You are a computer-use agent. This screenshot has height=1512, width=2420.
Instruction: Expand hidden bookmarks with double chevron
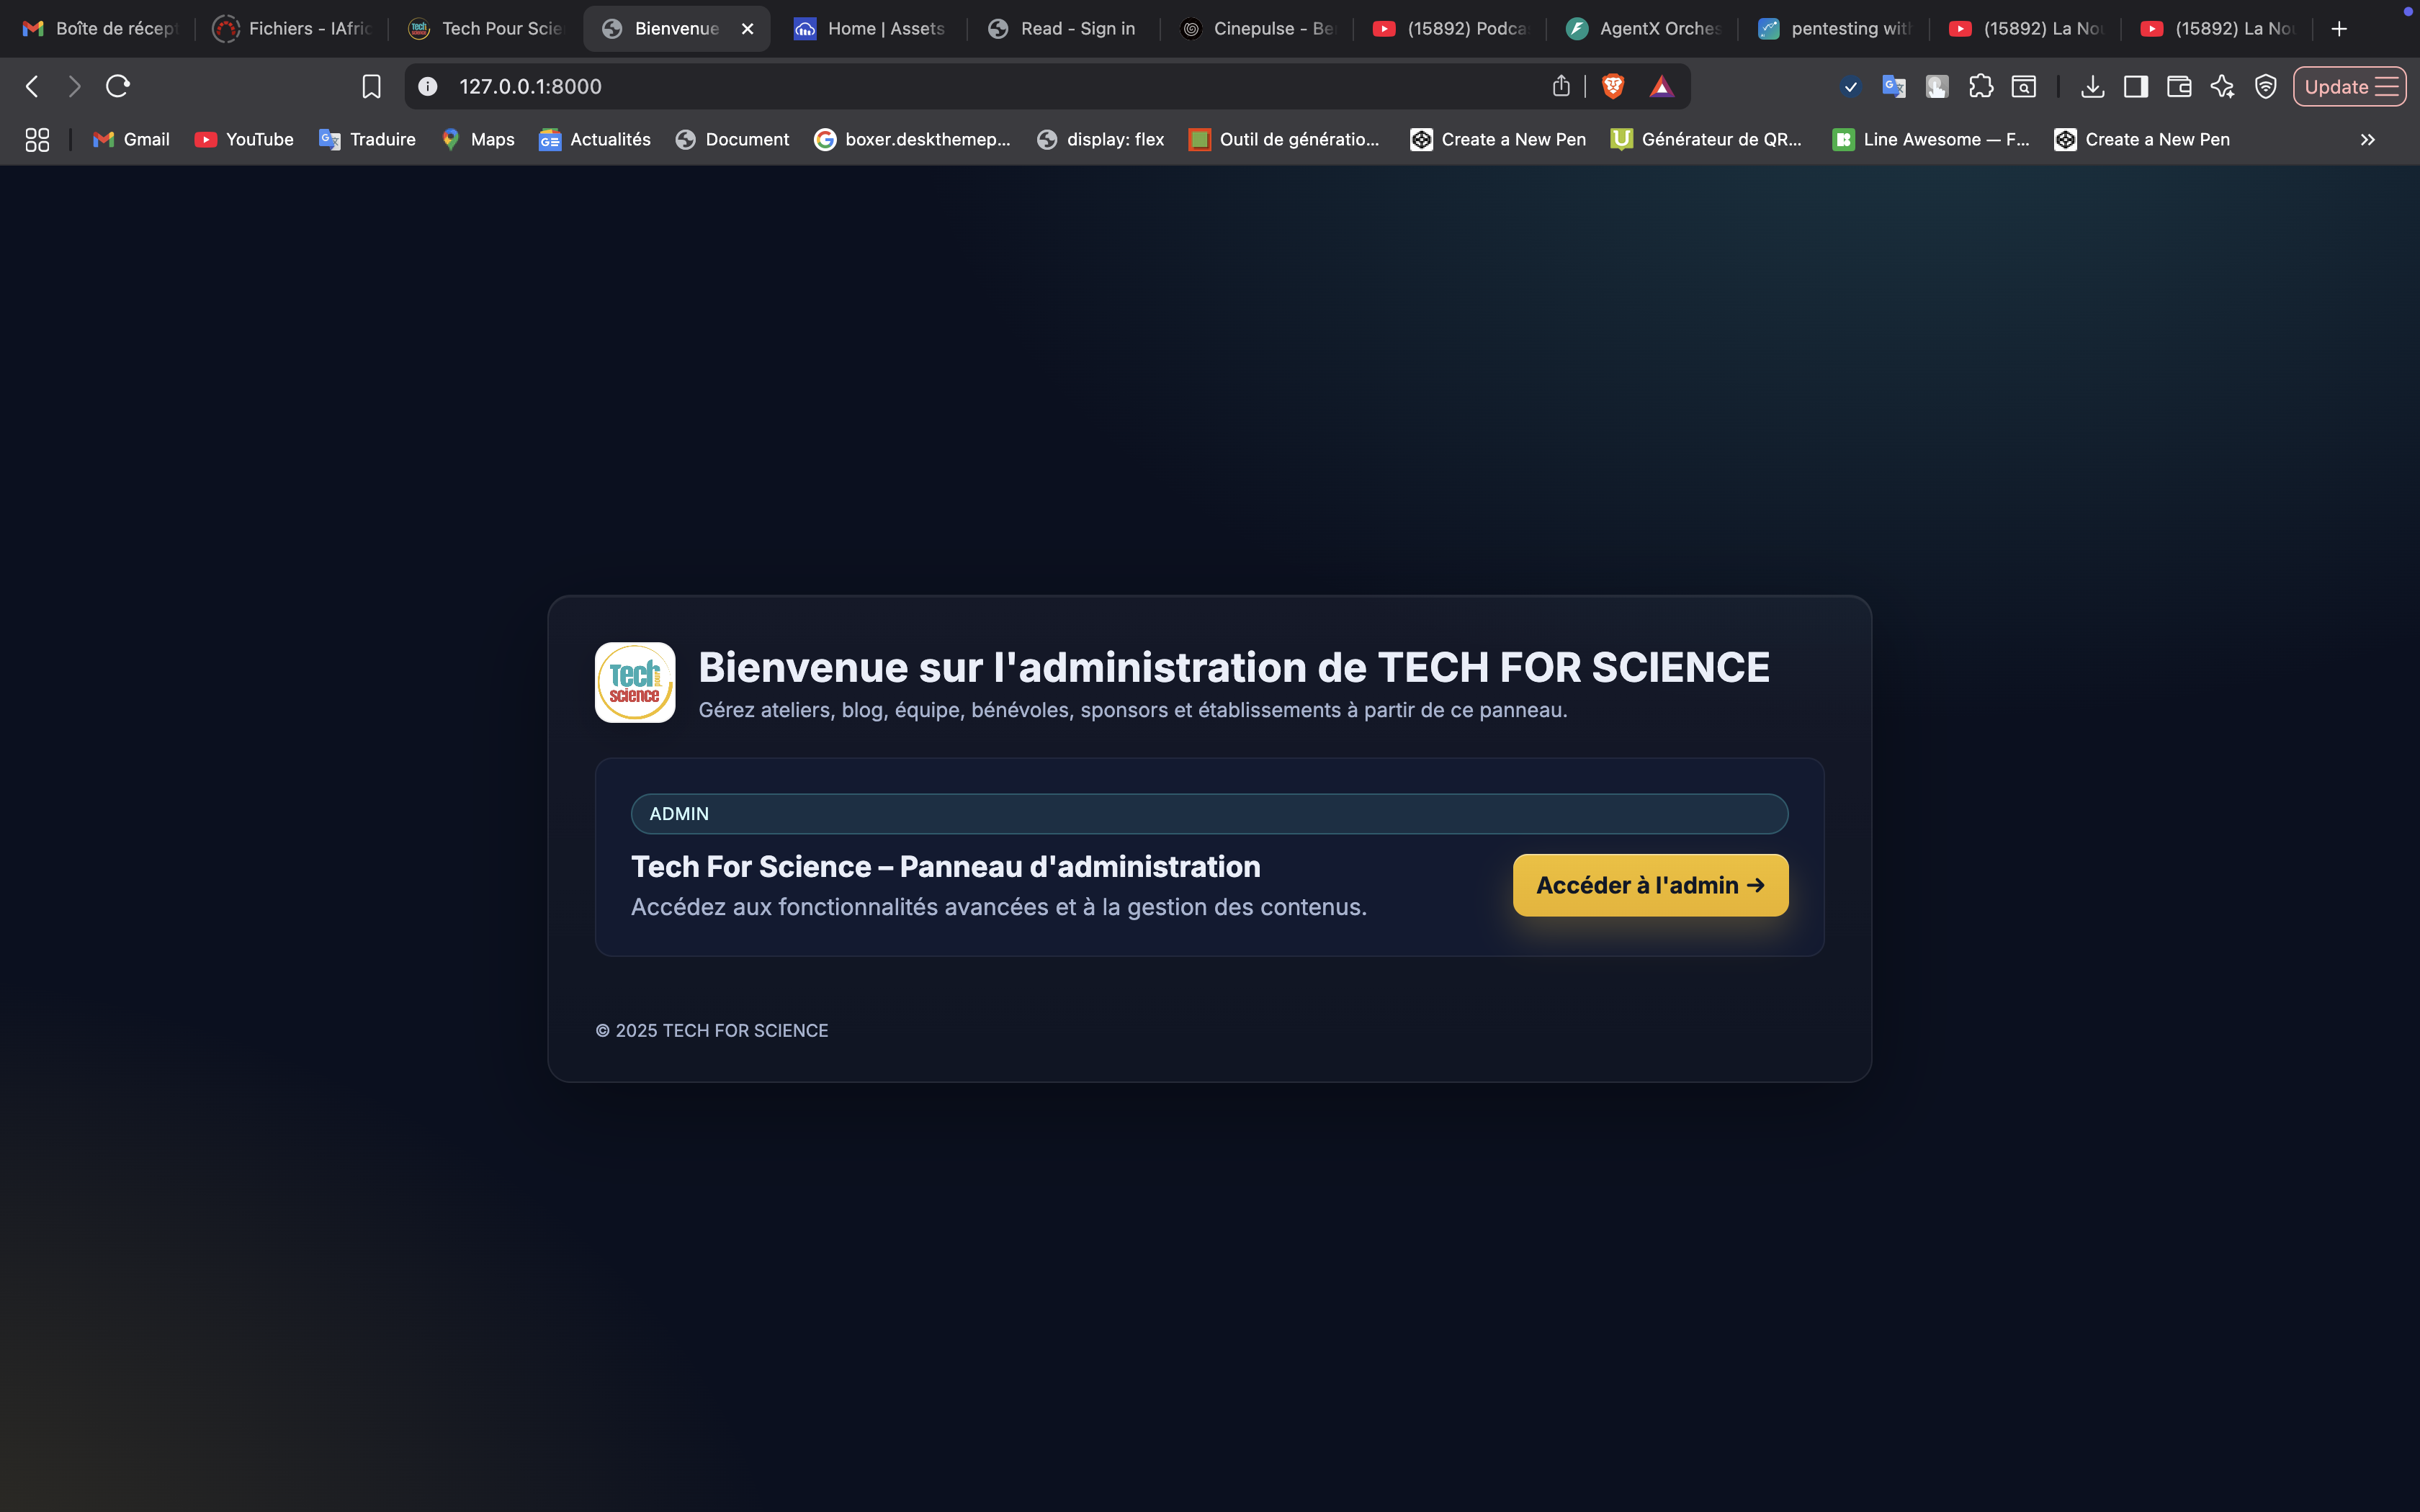click(2367, 140)
